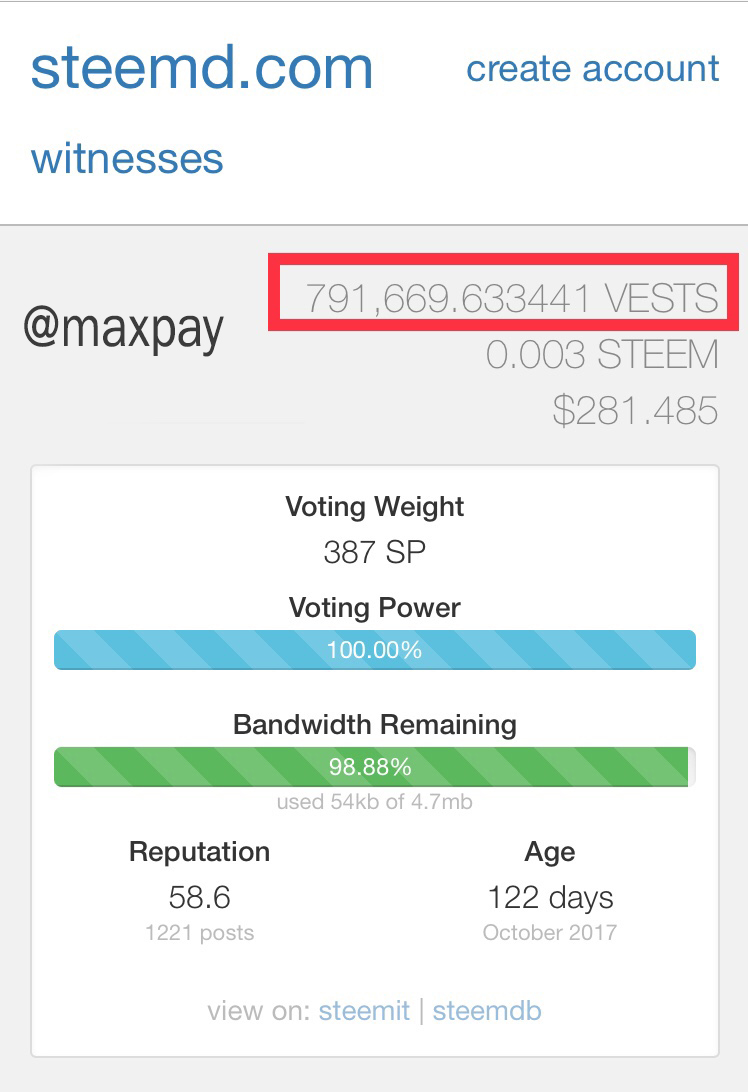
Task: Click the green Bandwidth Remaining bar
Action: point(375,767)
